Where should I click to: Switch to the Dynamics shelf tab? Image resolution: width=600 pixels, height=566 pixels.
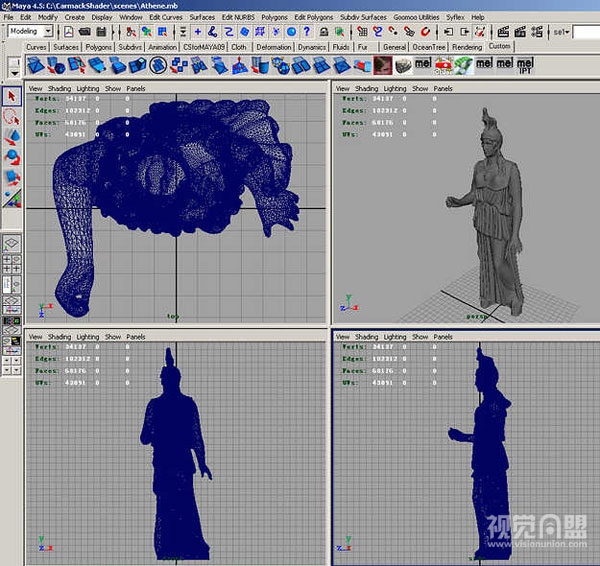tap(311, 47)
